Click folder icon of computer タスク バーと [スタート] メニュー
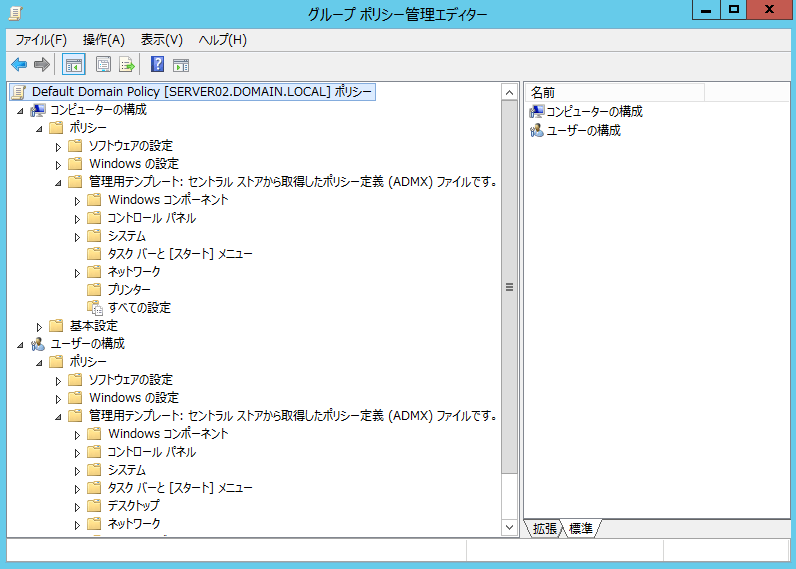Image resolution: width=796 pixels, height=569 pixels. click(94, 253)
